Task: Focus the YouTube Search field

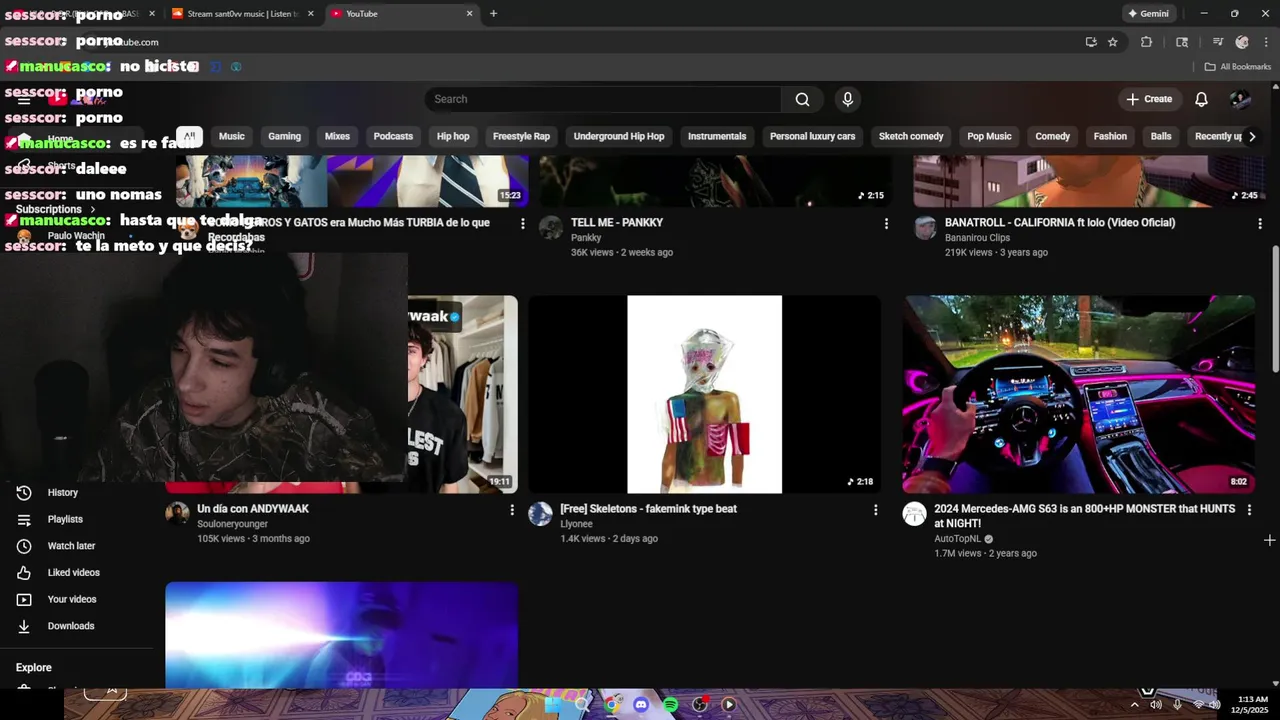Action: coord(603,99)
